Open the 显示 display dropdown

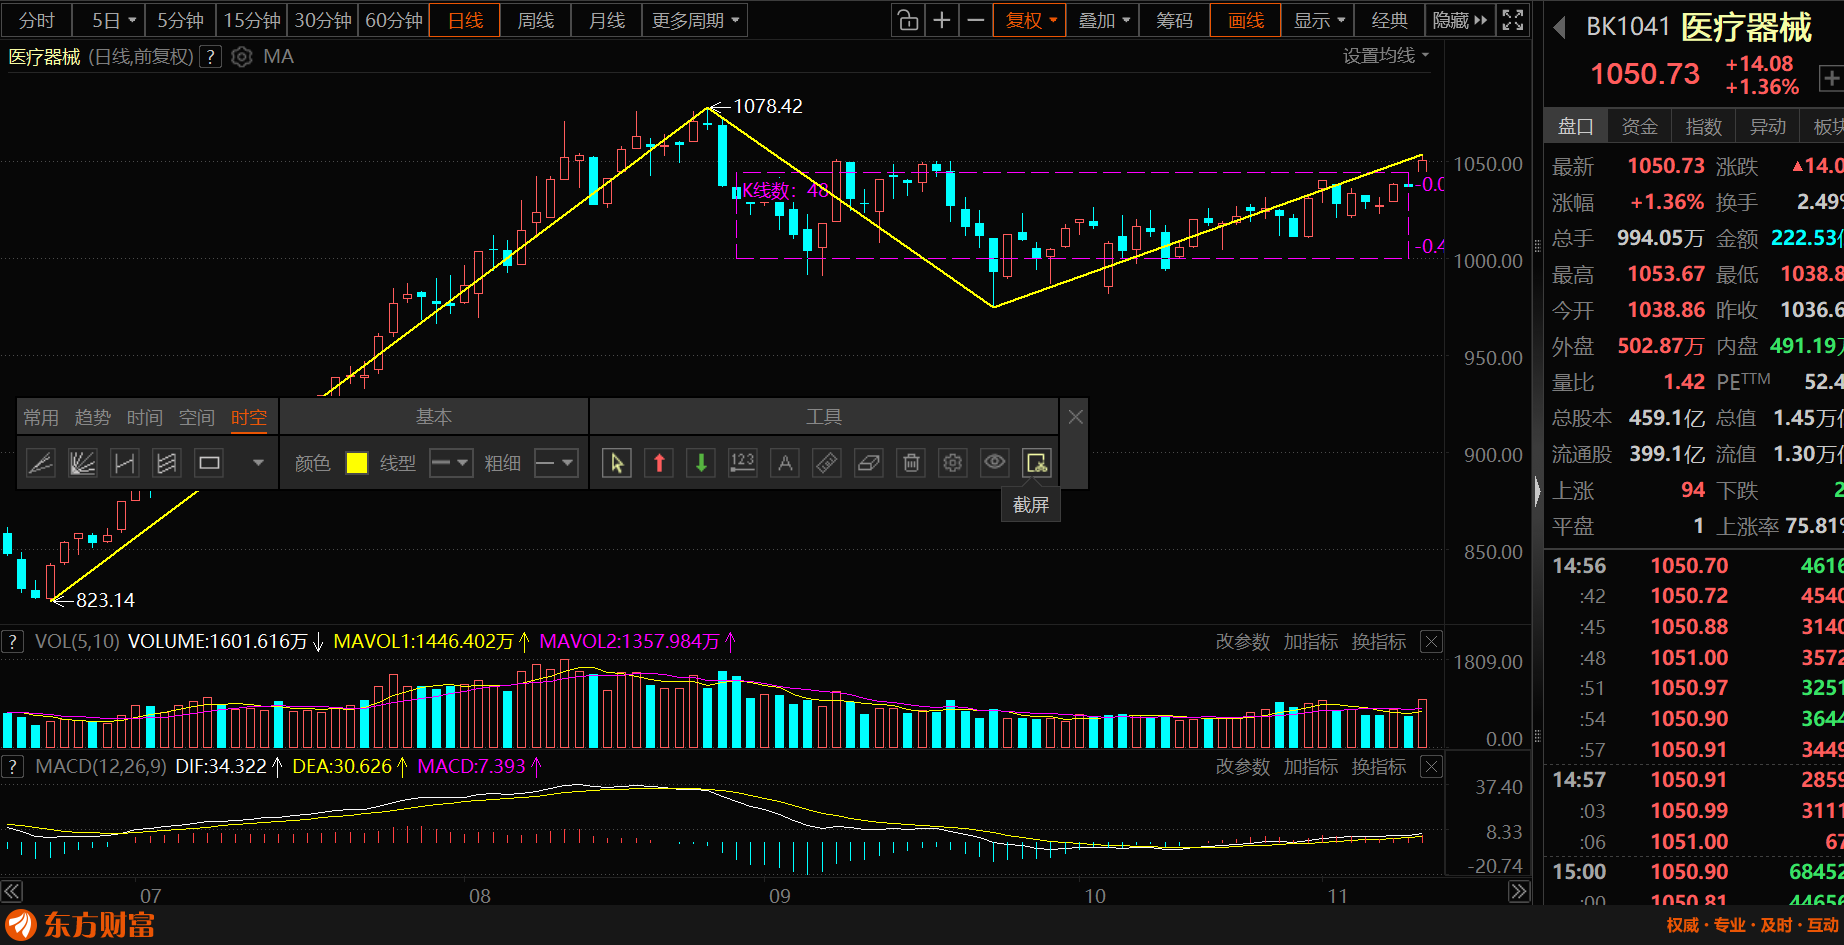1320,20
